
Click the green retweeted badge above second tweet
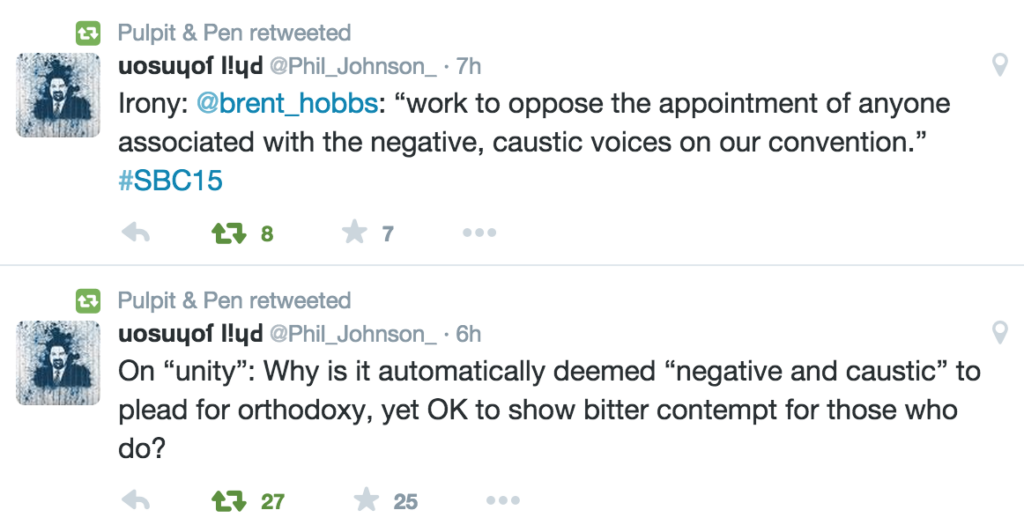click(88, 300)
